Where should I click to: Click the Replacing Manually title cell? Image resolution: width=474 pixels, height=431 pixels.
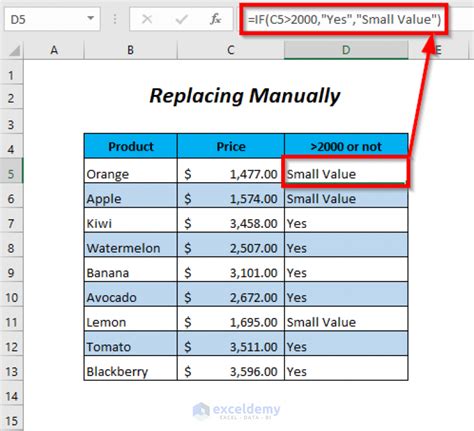click(245, 96)
